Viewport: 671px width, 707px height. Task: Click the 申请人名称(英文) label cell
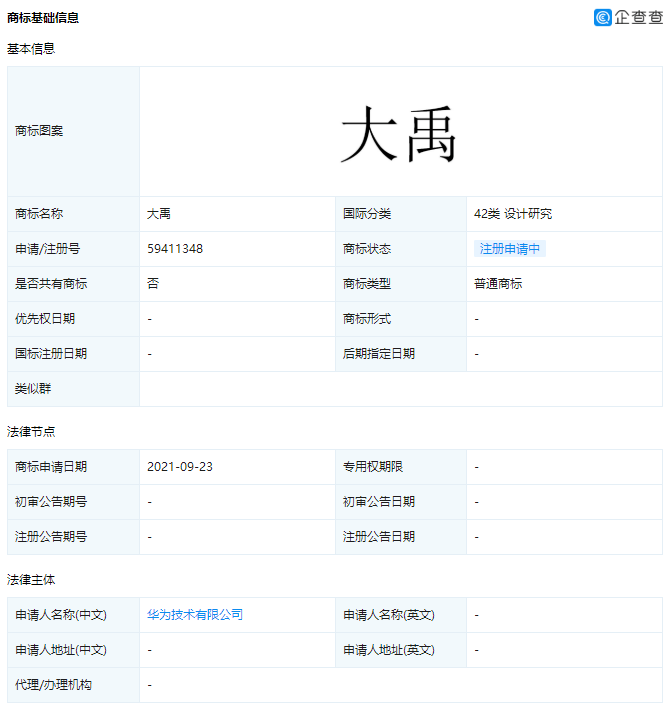click(400, 615)
